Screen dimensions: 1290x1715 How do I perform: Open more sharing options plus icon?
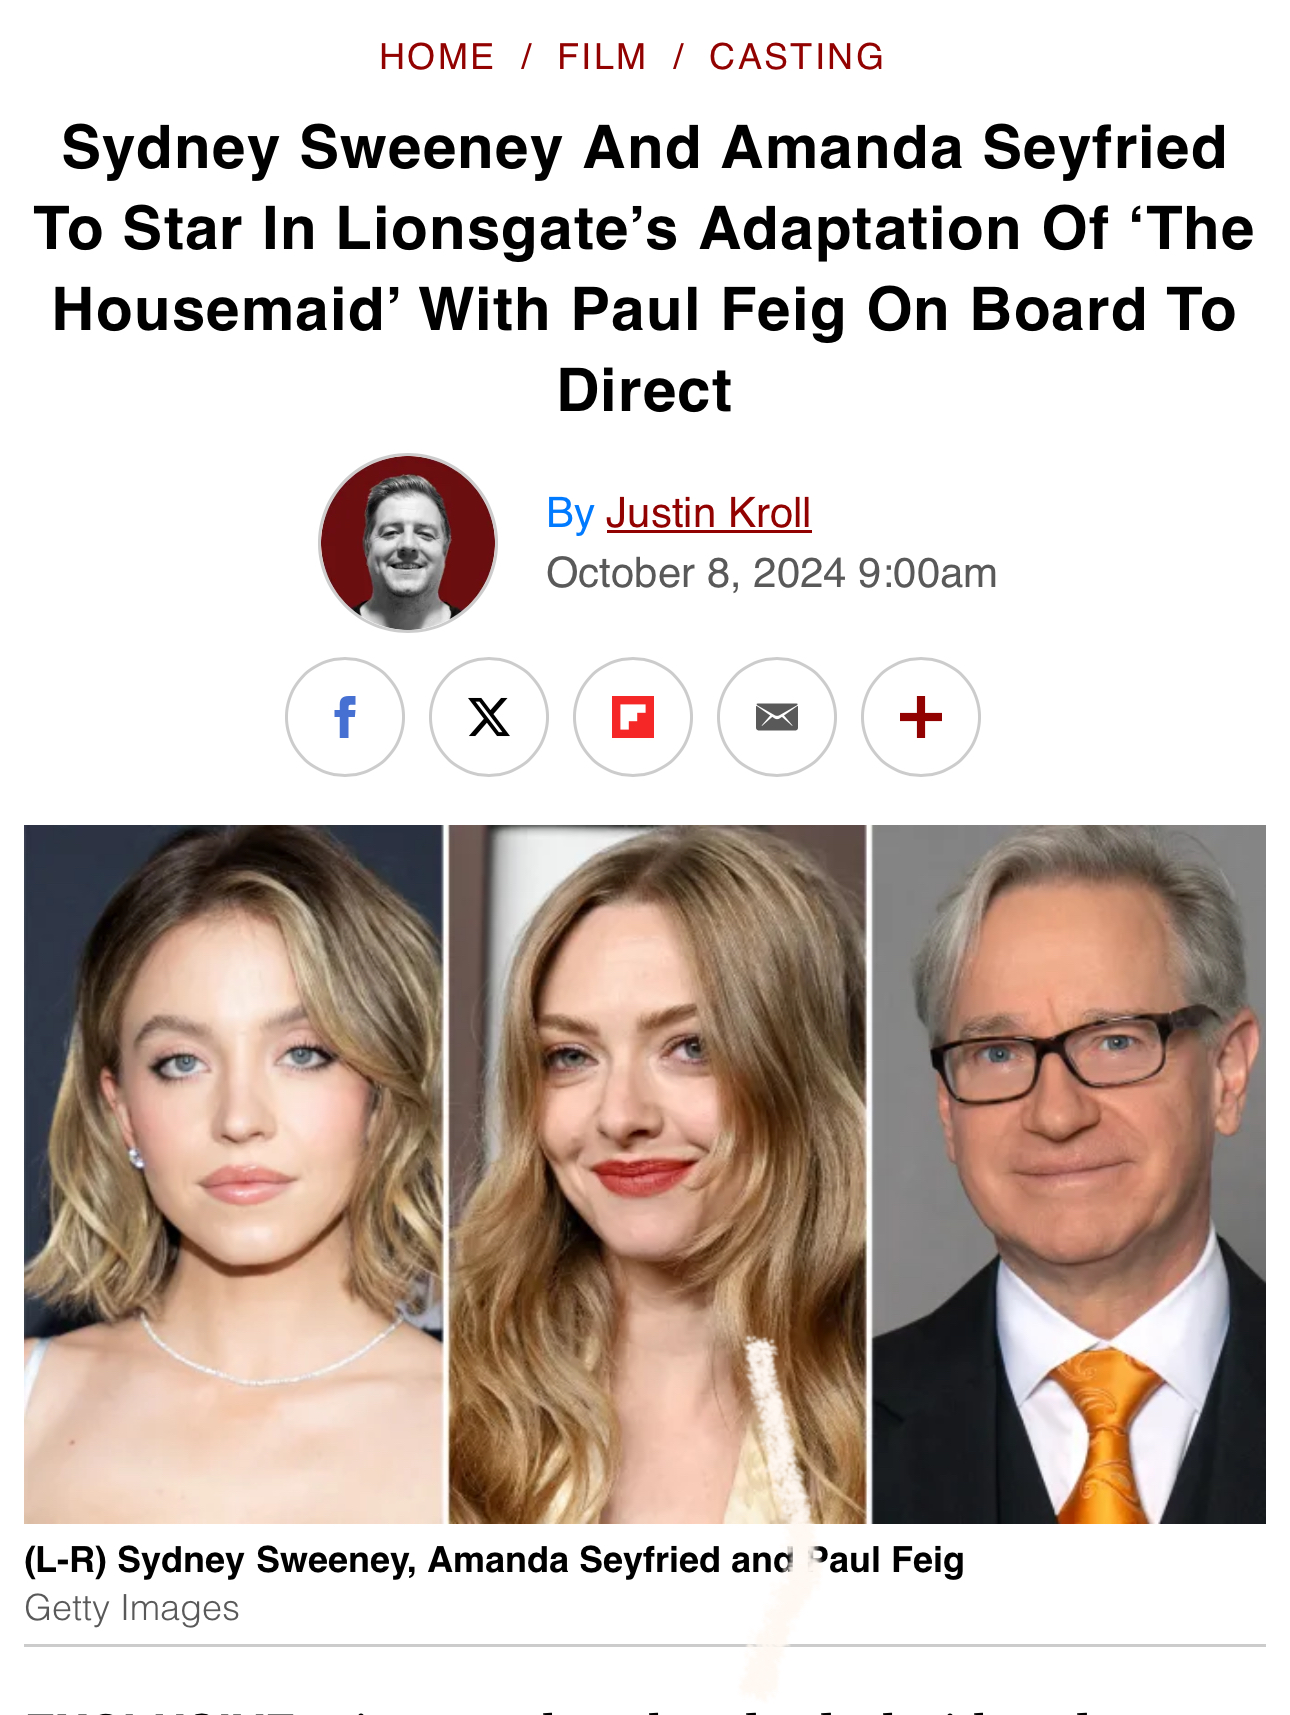(921, 716)
